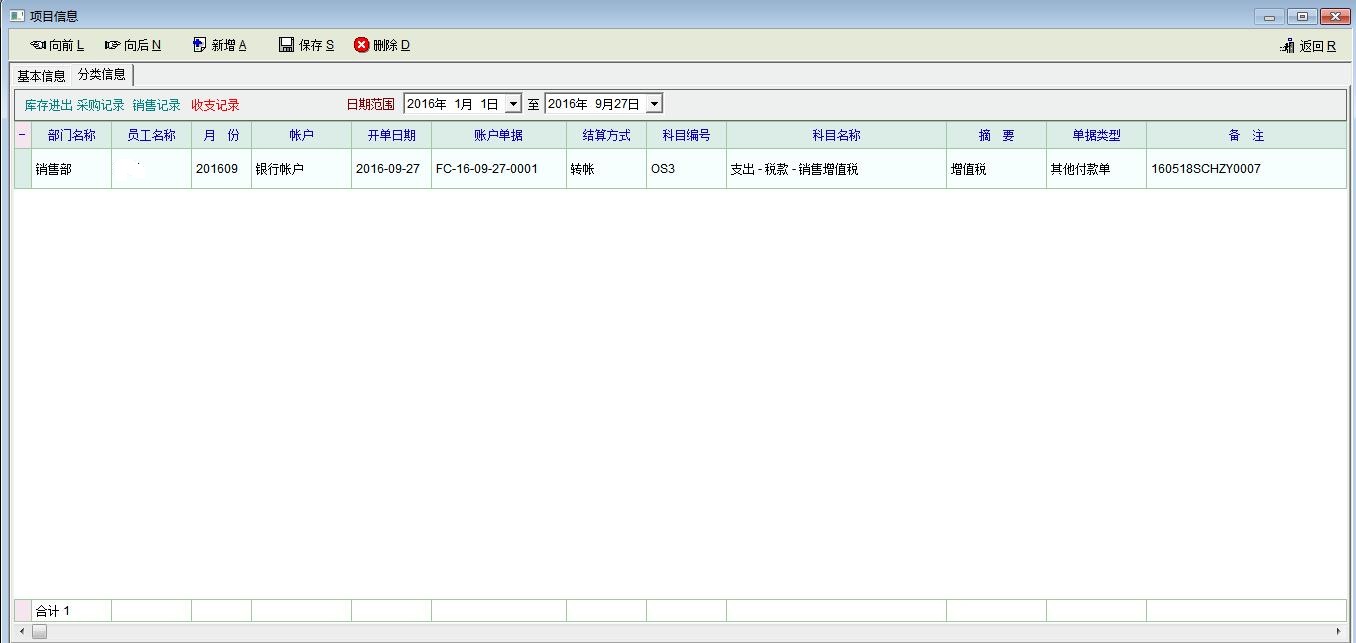The image size is (1356, 643).
Task: Click the 项目信息 window title icon
Action: click(x=17, y=16)
